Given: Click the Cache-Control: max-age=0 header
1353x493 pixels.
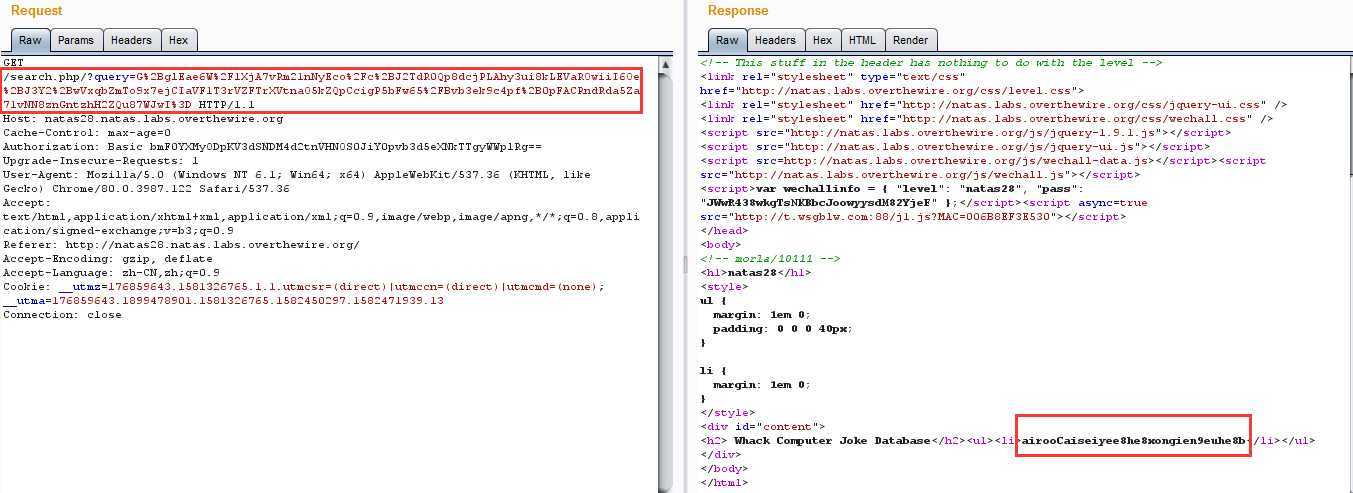Looking at the screenshot, I should (x=87, y=132).
